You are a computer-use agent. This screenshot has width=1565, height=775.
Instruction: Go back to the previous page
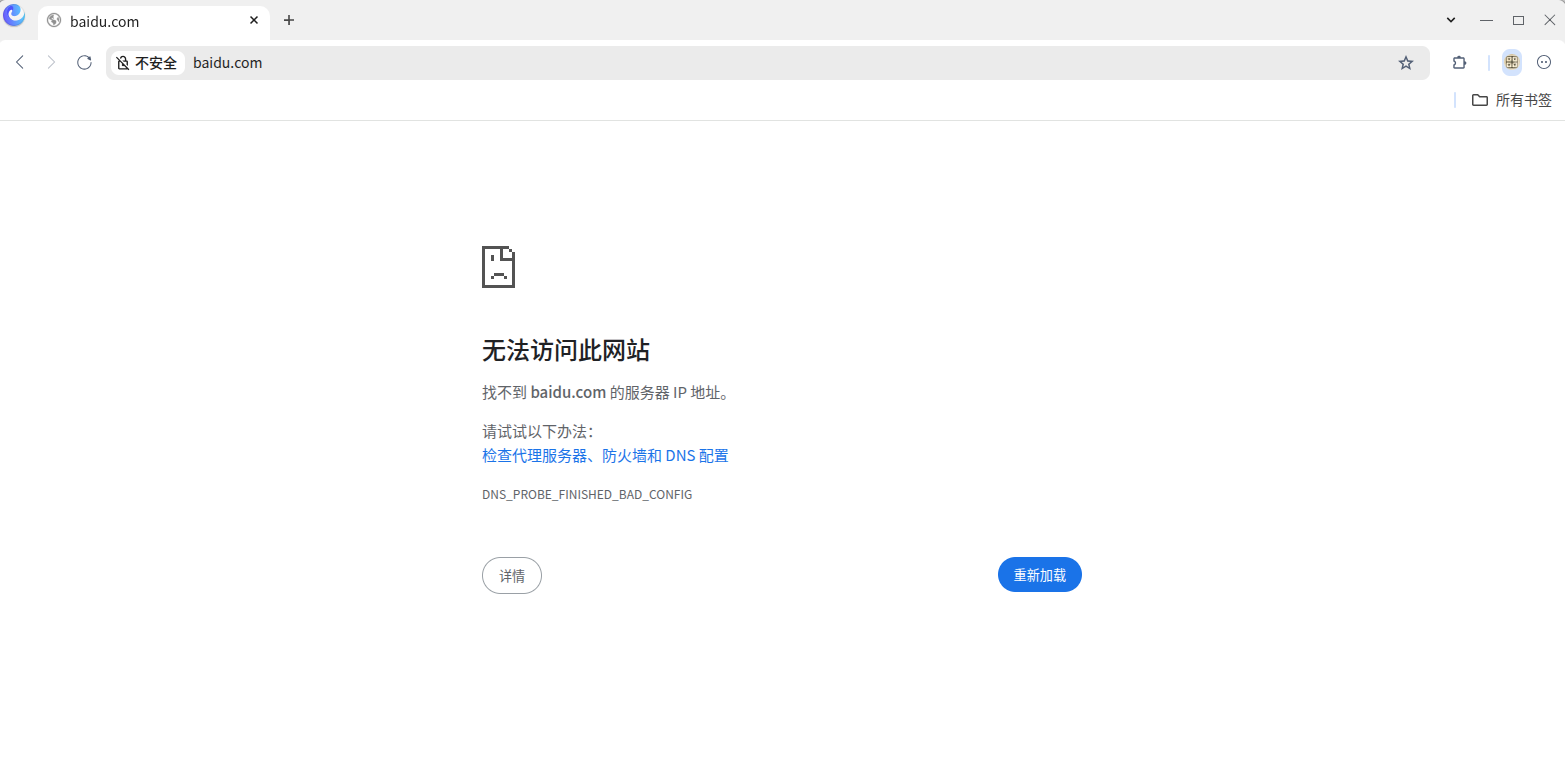(x=20, y=62)
